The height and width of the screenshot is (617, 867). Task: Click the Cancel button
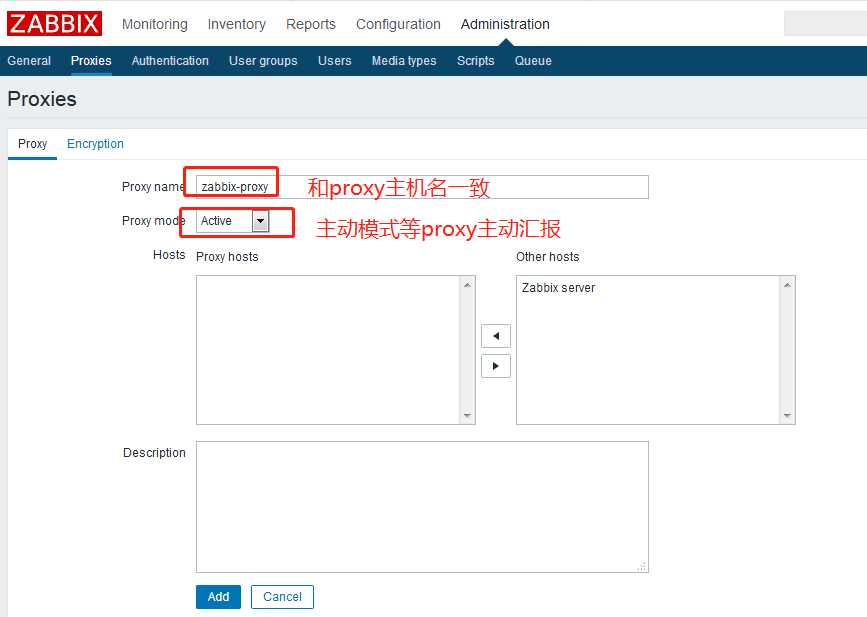click(x=283, y=597)
